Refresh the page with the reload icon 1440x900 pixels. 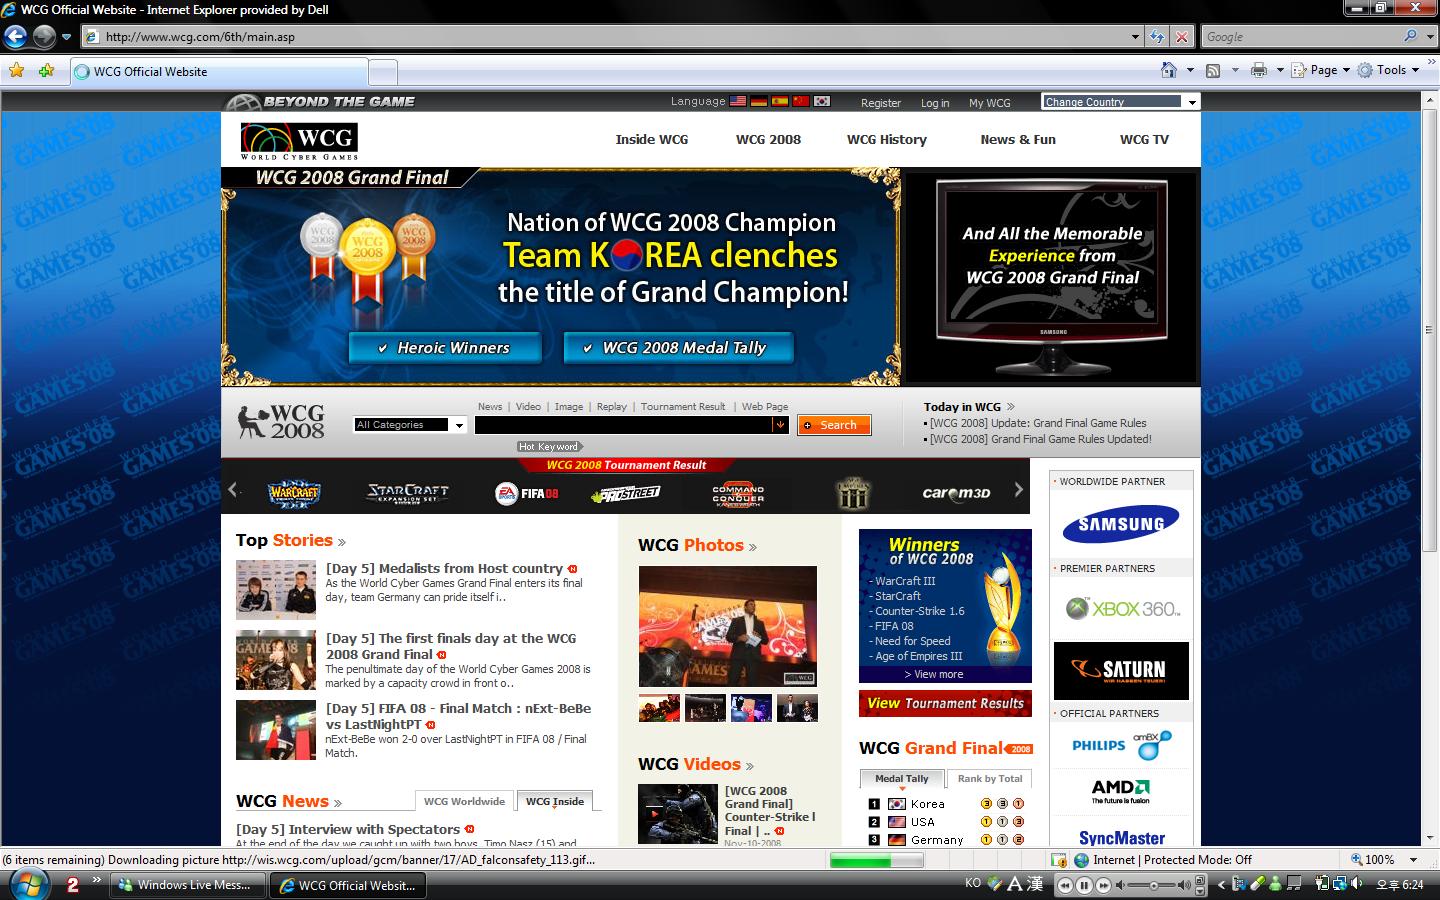[1157, 37]
